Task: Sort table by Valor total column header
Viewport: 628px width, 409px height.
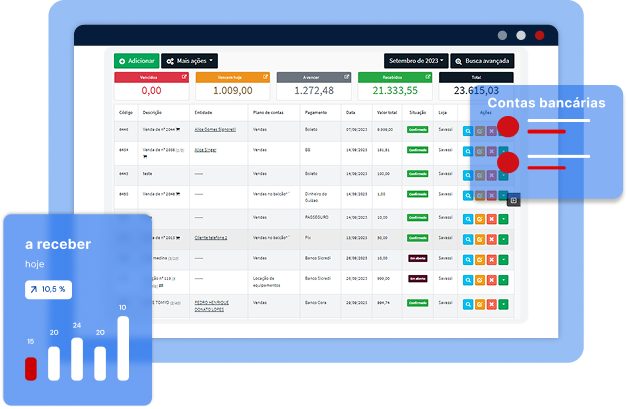Action: 387,113
